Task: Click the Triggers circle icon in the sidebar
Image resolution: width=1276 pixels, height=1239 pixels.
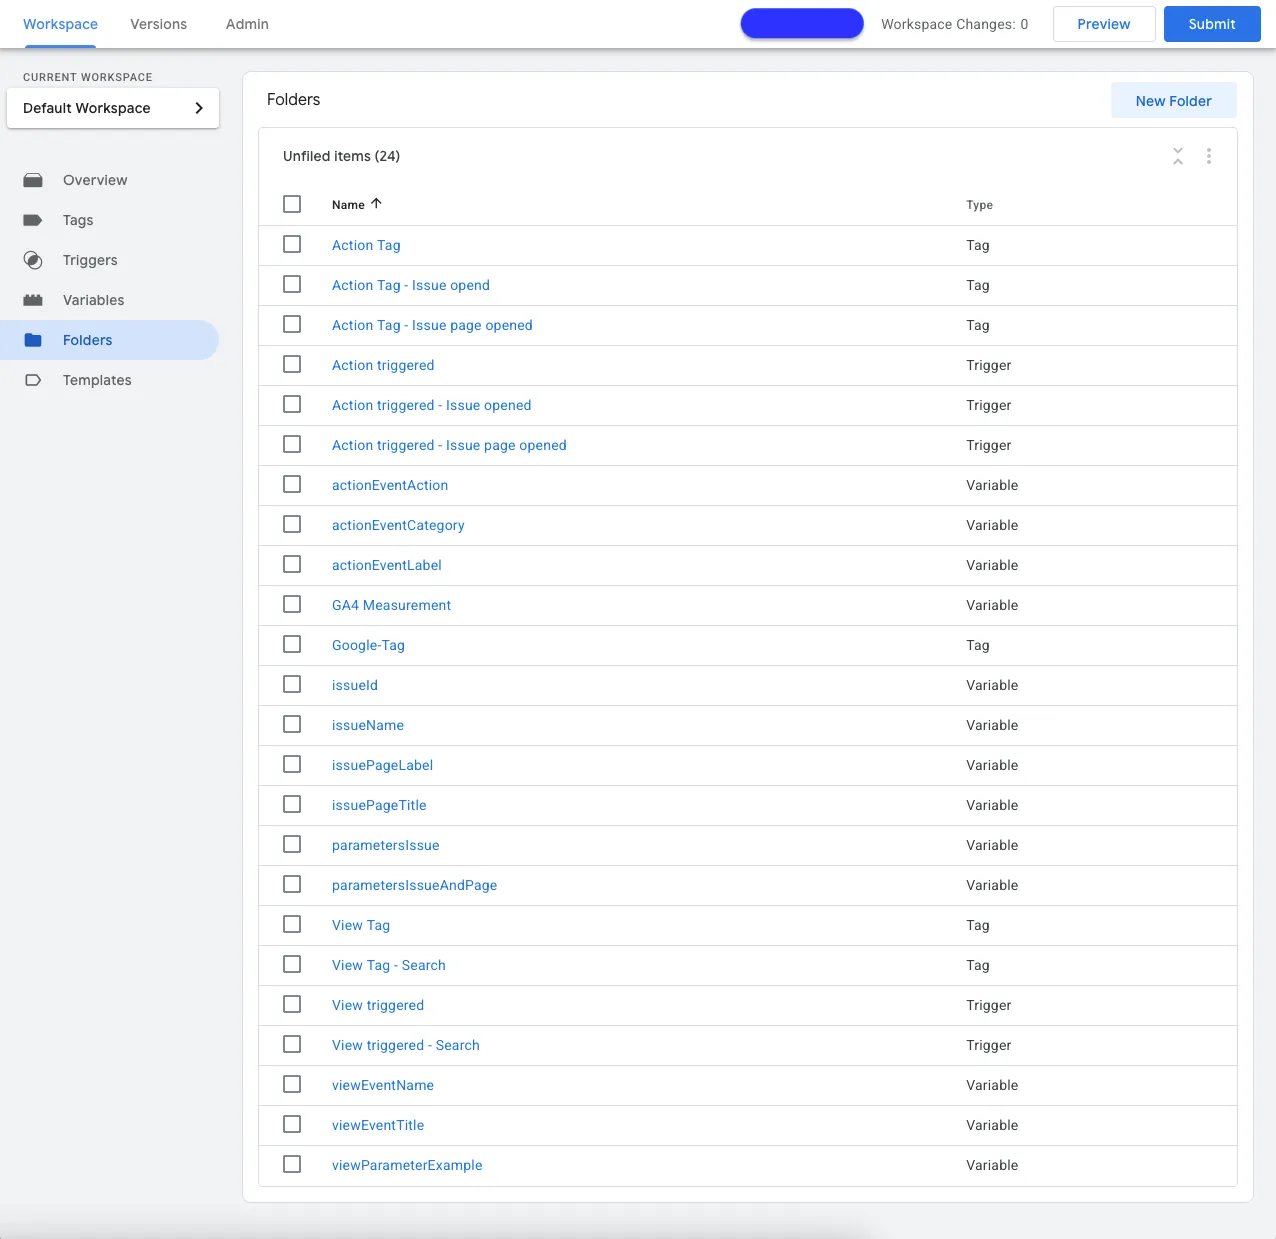Action: click(33, 260)
